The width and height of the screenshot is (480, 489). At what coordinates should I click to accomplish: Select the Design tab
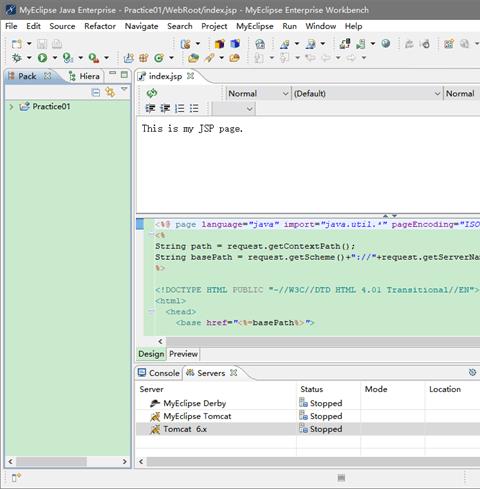[x=151, y=354]
